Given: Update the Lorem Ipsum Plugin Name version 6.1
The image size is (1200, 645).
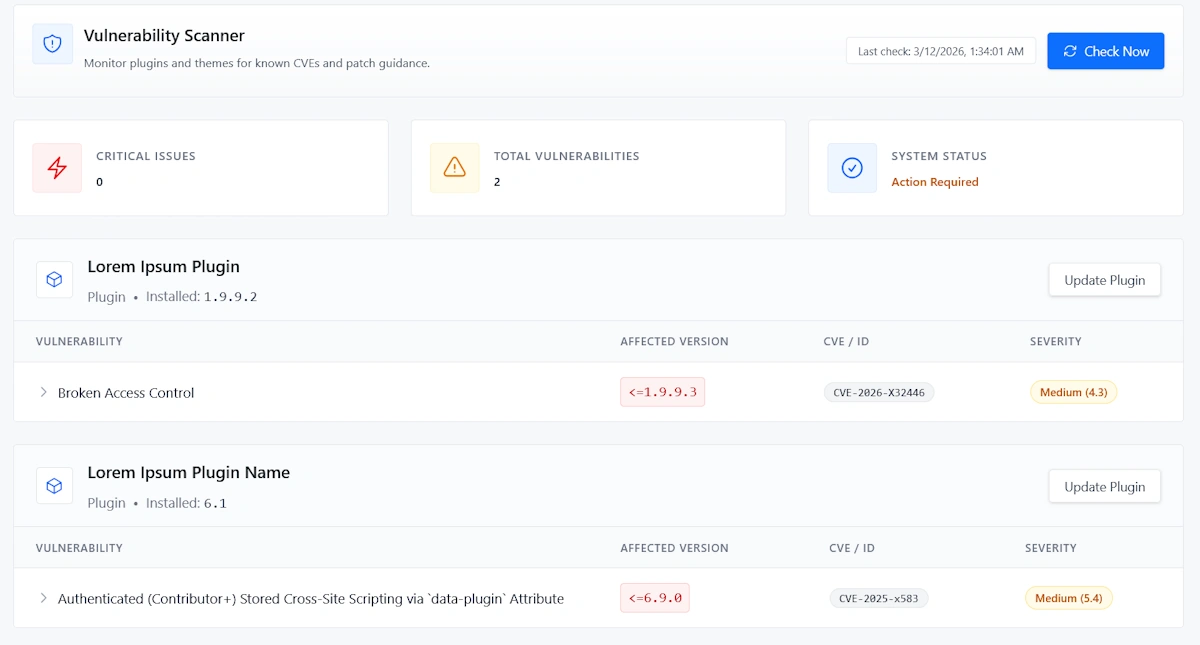Looking at the screenshot, I should click(1105, 487).
